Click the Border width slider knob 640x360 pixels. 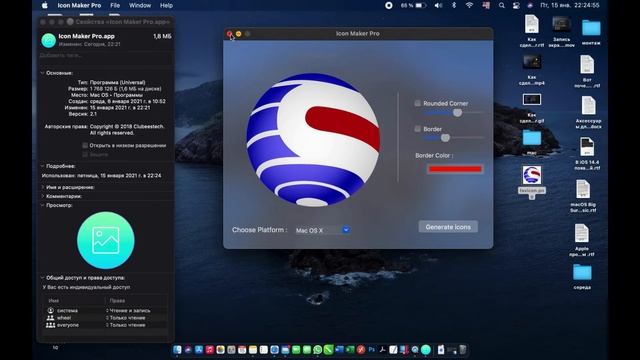[x=446, y=138]
